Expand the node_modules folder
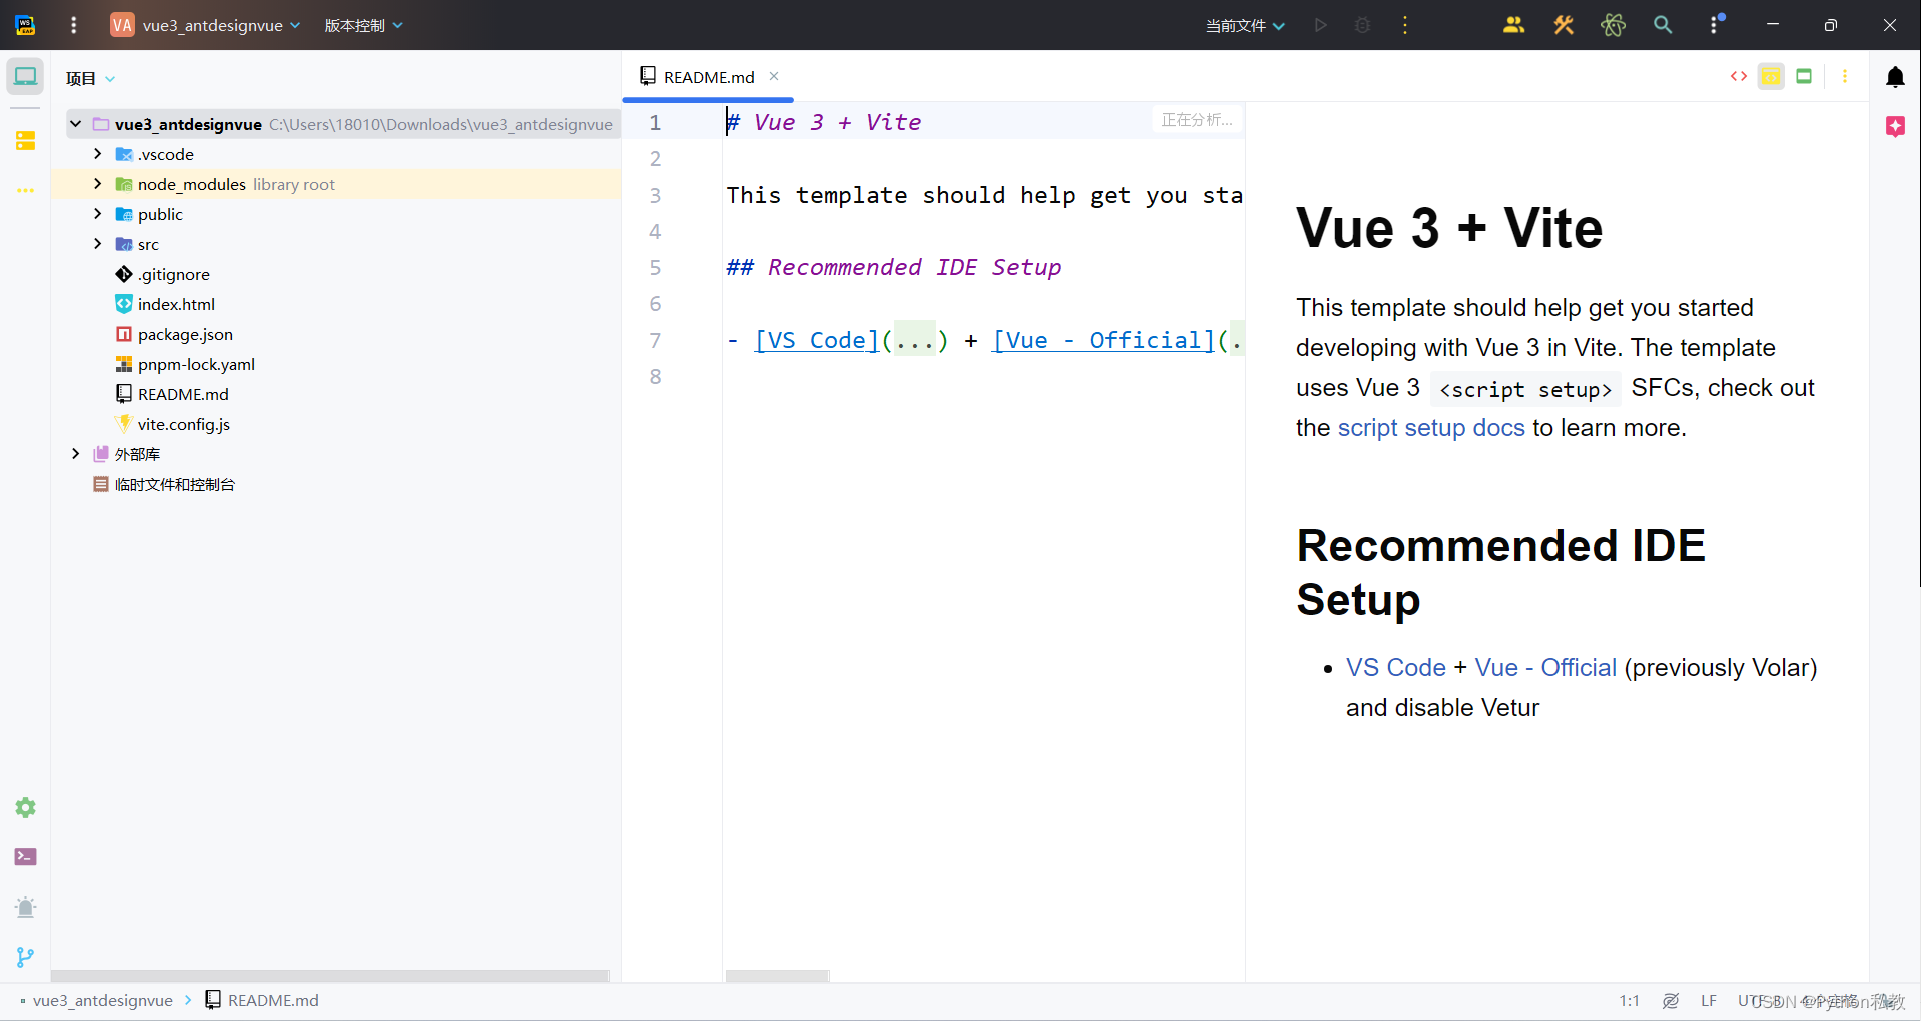The width and height of the screenshot is (1921, 1021). (97, 184)
